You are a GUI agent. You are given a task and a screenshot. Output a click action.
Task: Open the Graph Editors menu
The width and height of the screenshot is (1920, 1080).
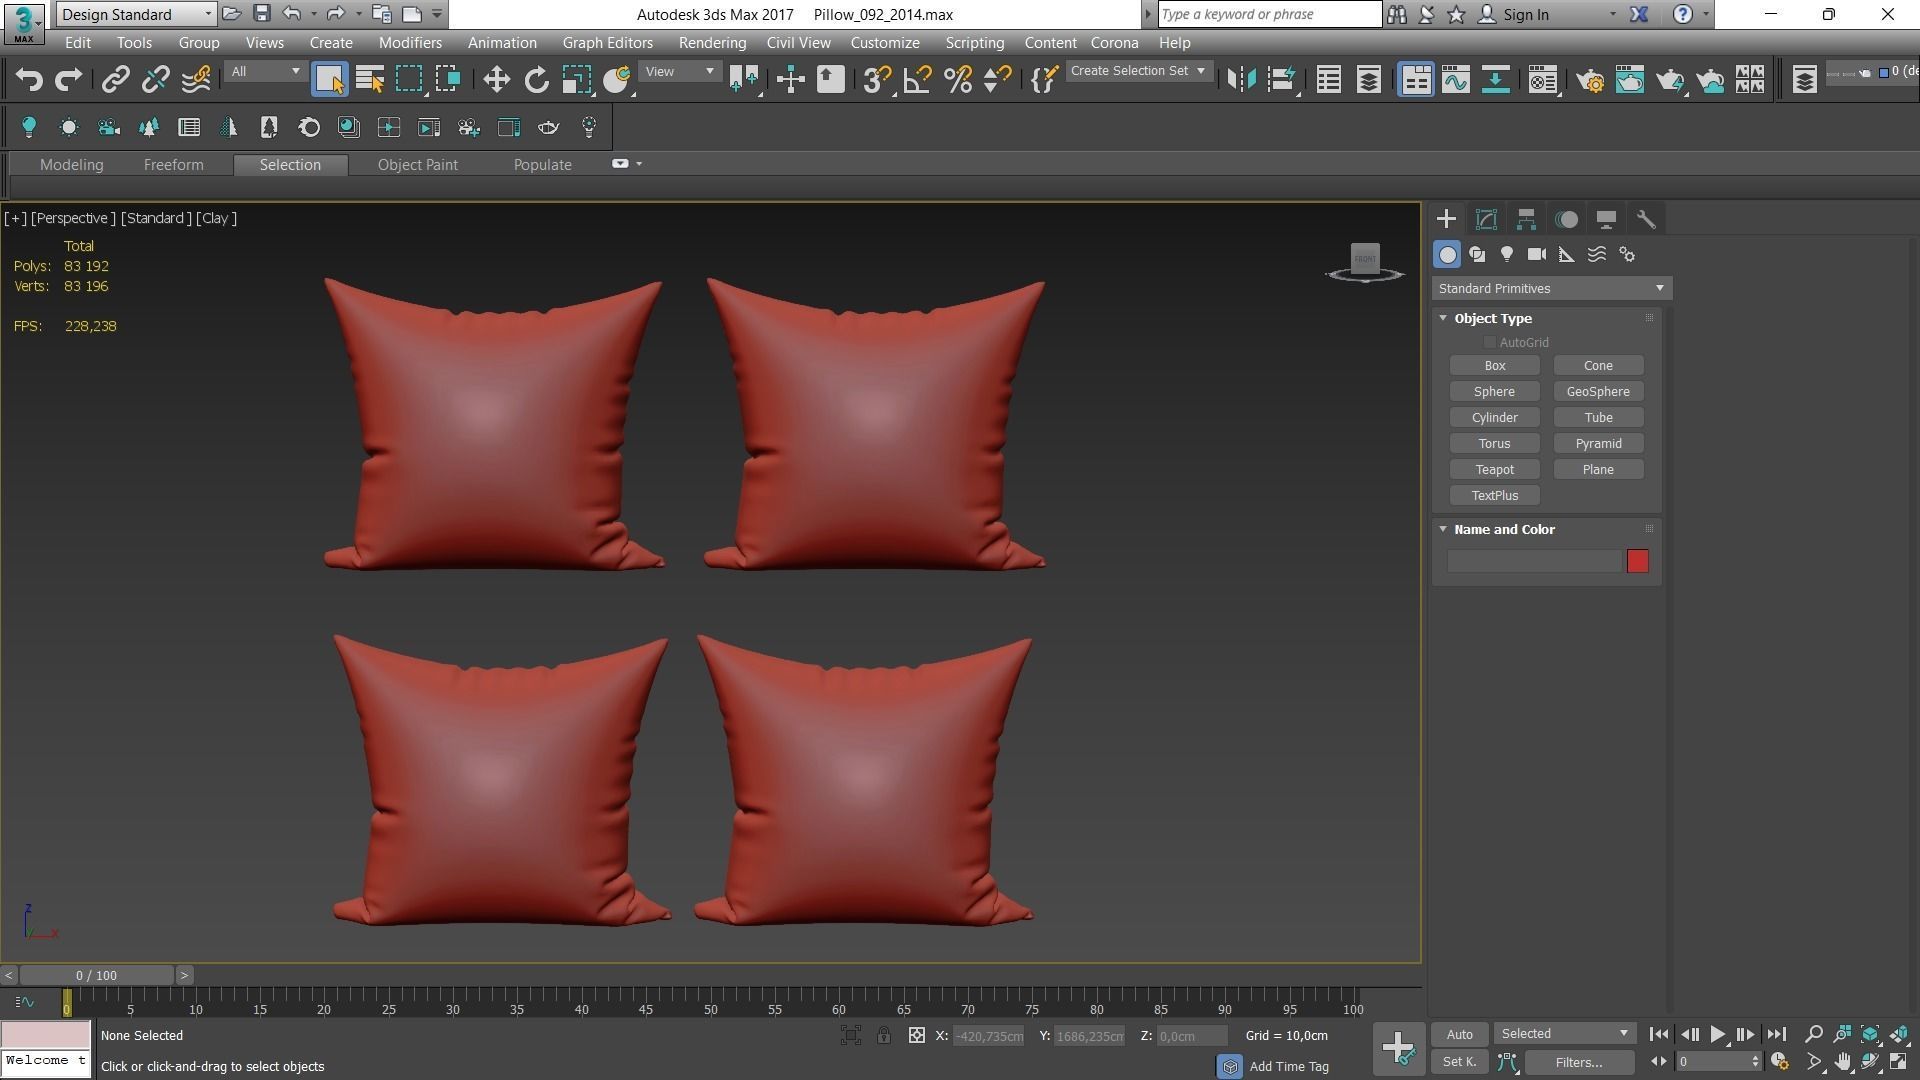click(607, 43)
